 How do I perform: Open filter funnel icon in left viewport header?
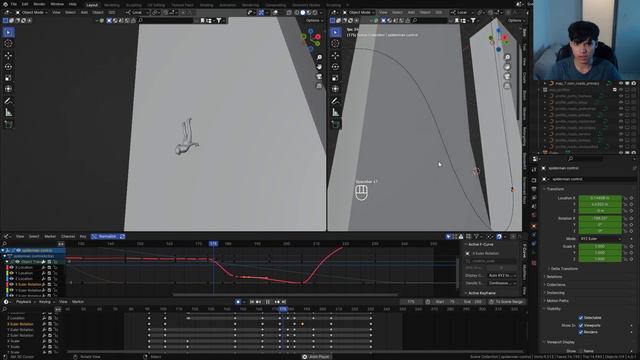[219, 20]
